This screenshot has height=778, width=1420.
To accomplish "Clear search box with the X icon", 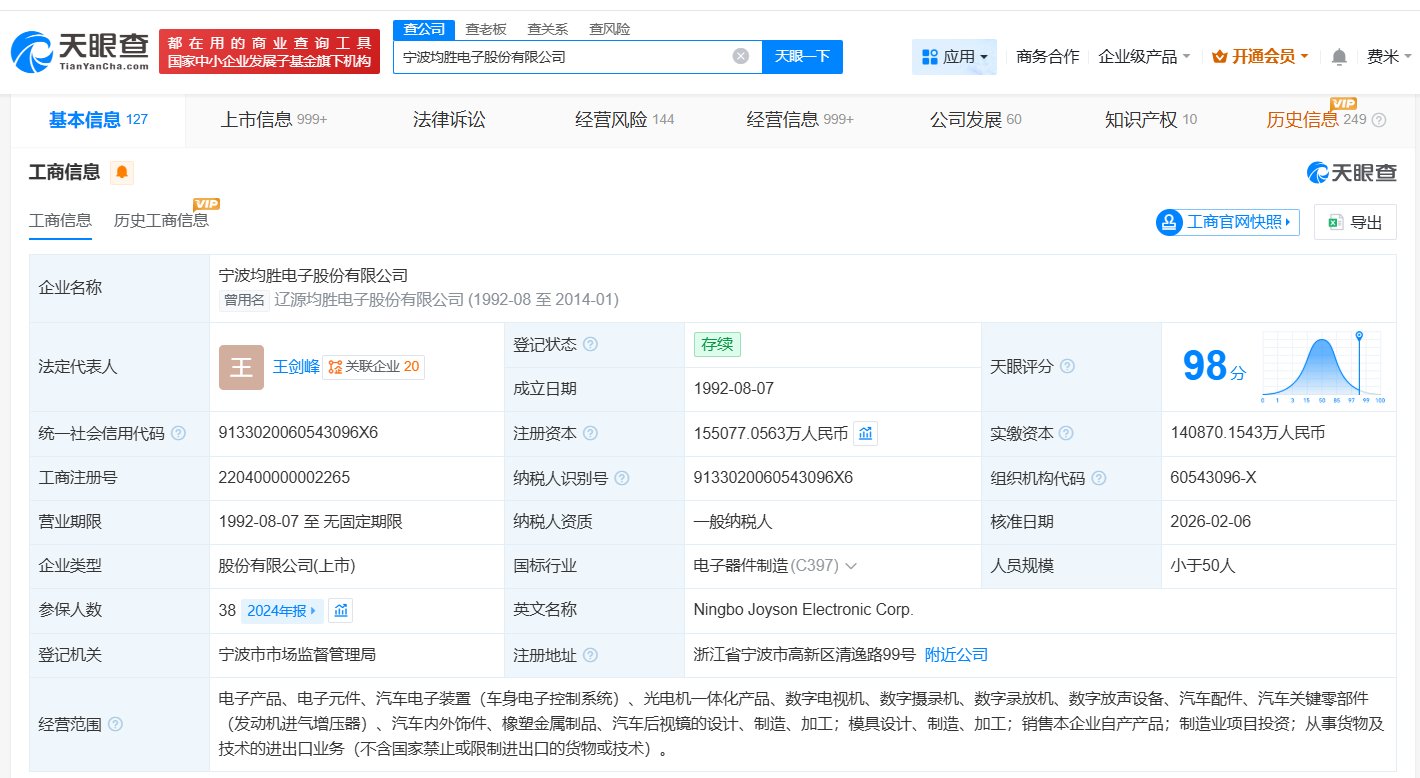I will (741, 57).
